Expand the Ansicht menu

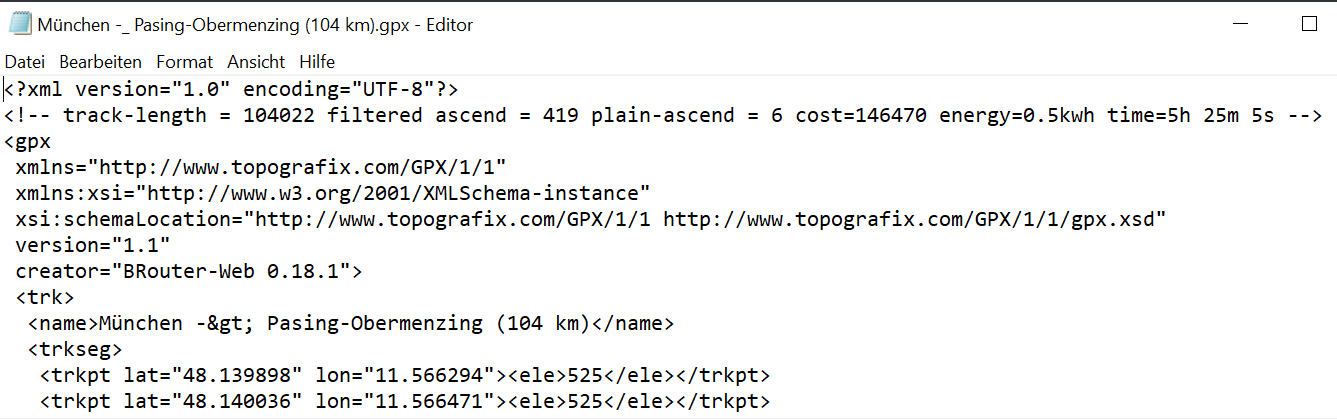(x=256, y=61)
